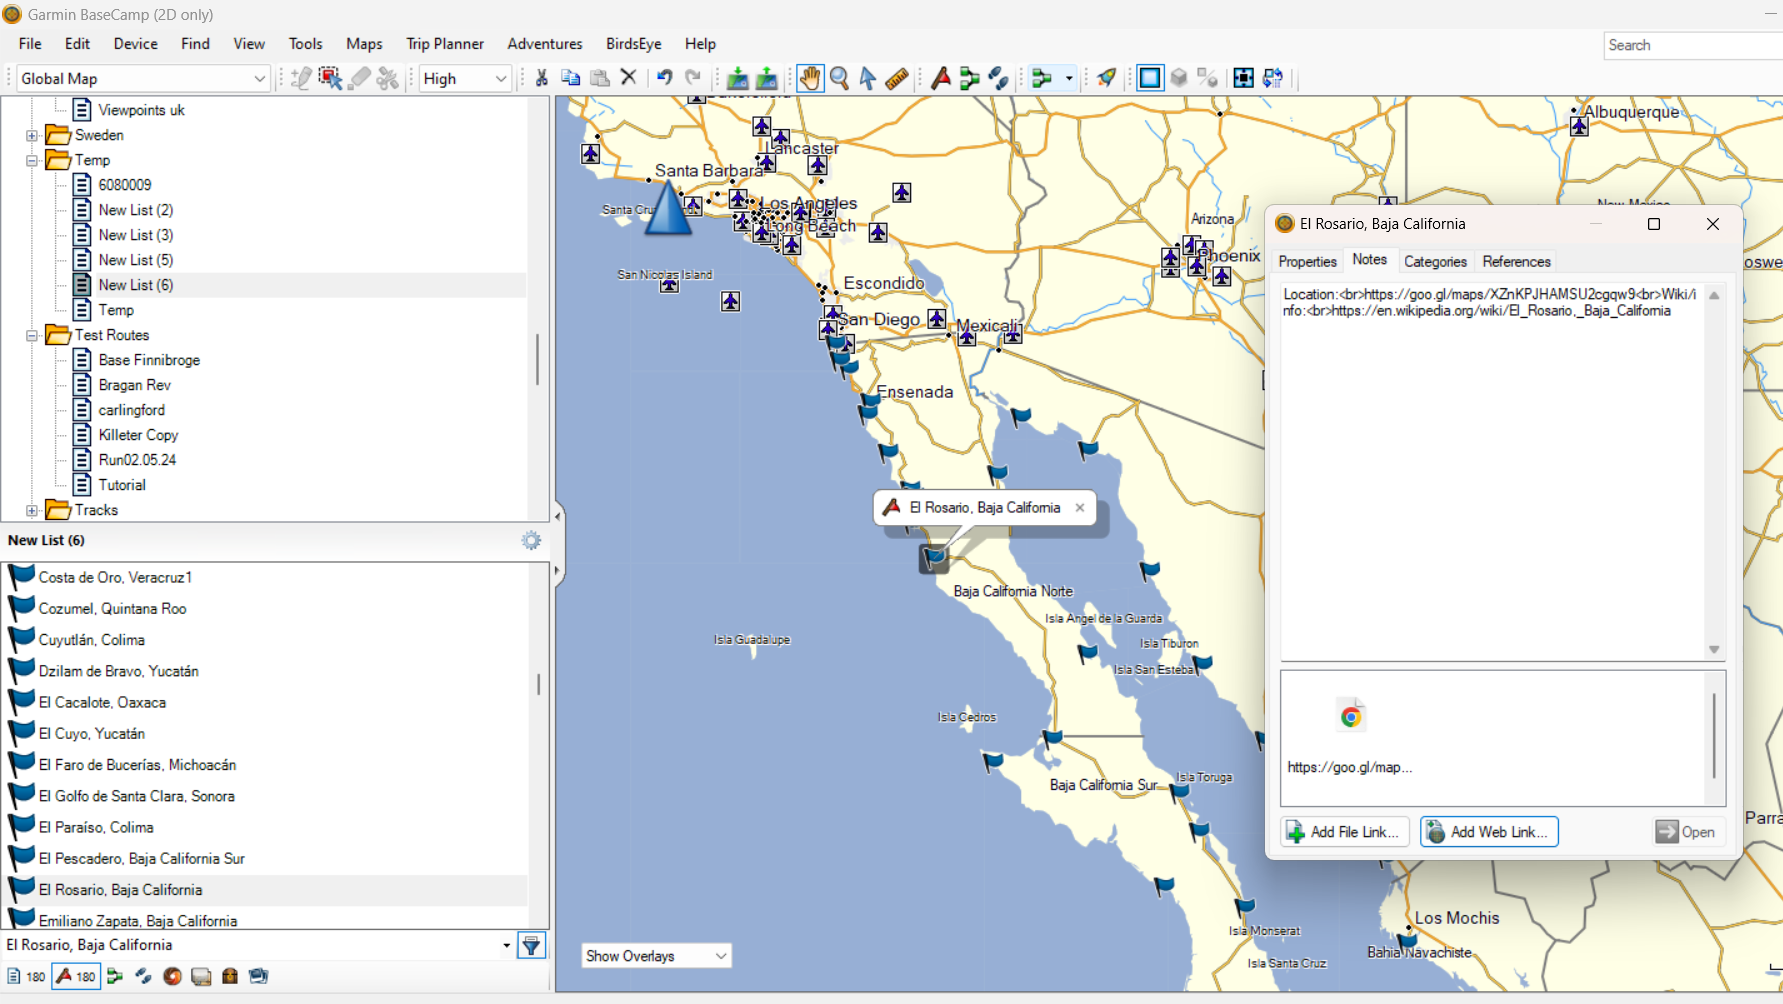Click the Delete X icon

coord(629,77)
